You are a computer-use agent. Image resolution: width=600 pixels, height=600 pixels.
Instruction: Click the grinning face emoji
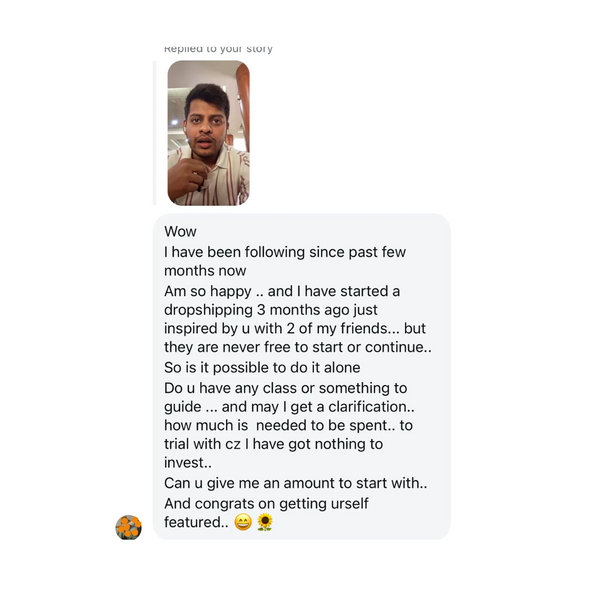tap(243, 522)
